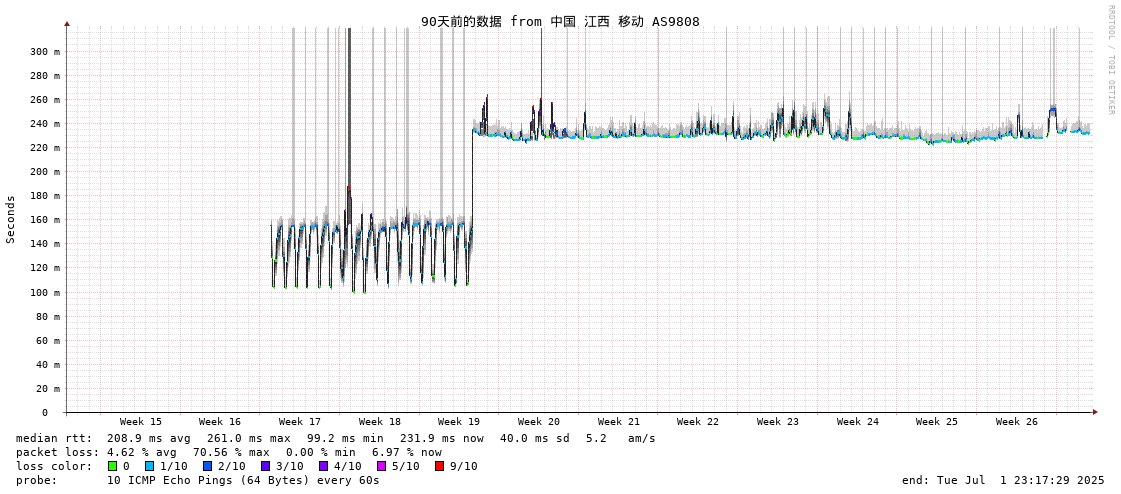Click the Week 18 axis label
This screenshot has width=1121, height=494.
tap(380, 422)
